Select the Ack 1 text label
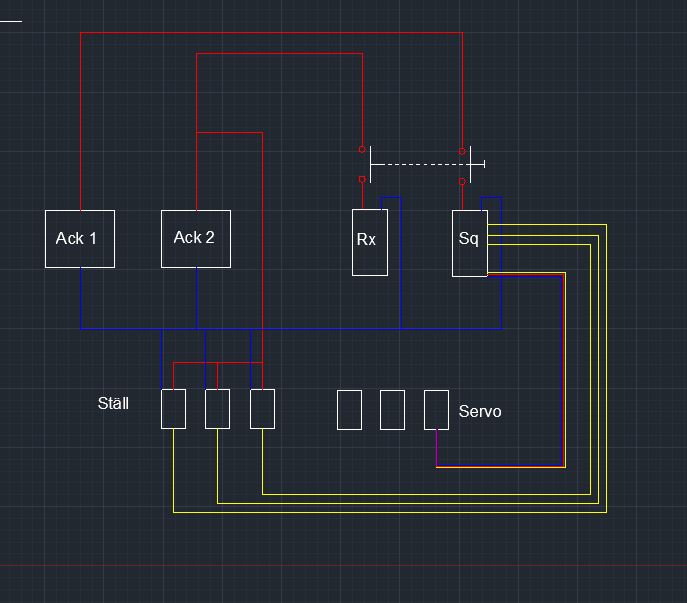Viewport: 687px width, 603px height. click(76, 238)
